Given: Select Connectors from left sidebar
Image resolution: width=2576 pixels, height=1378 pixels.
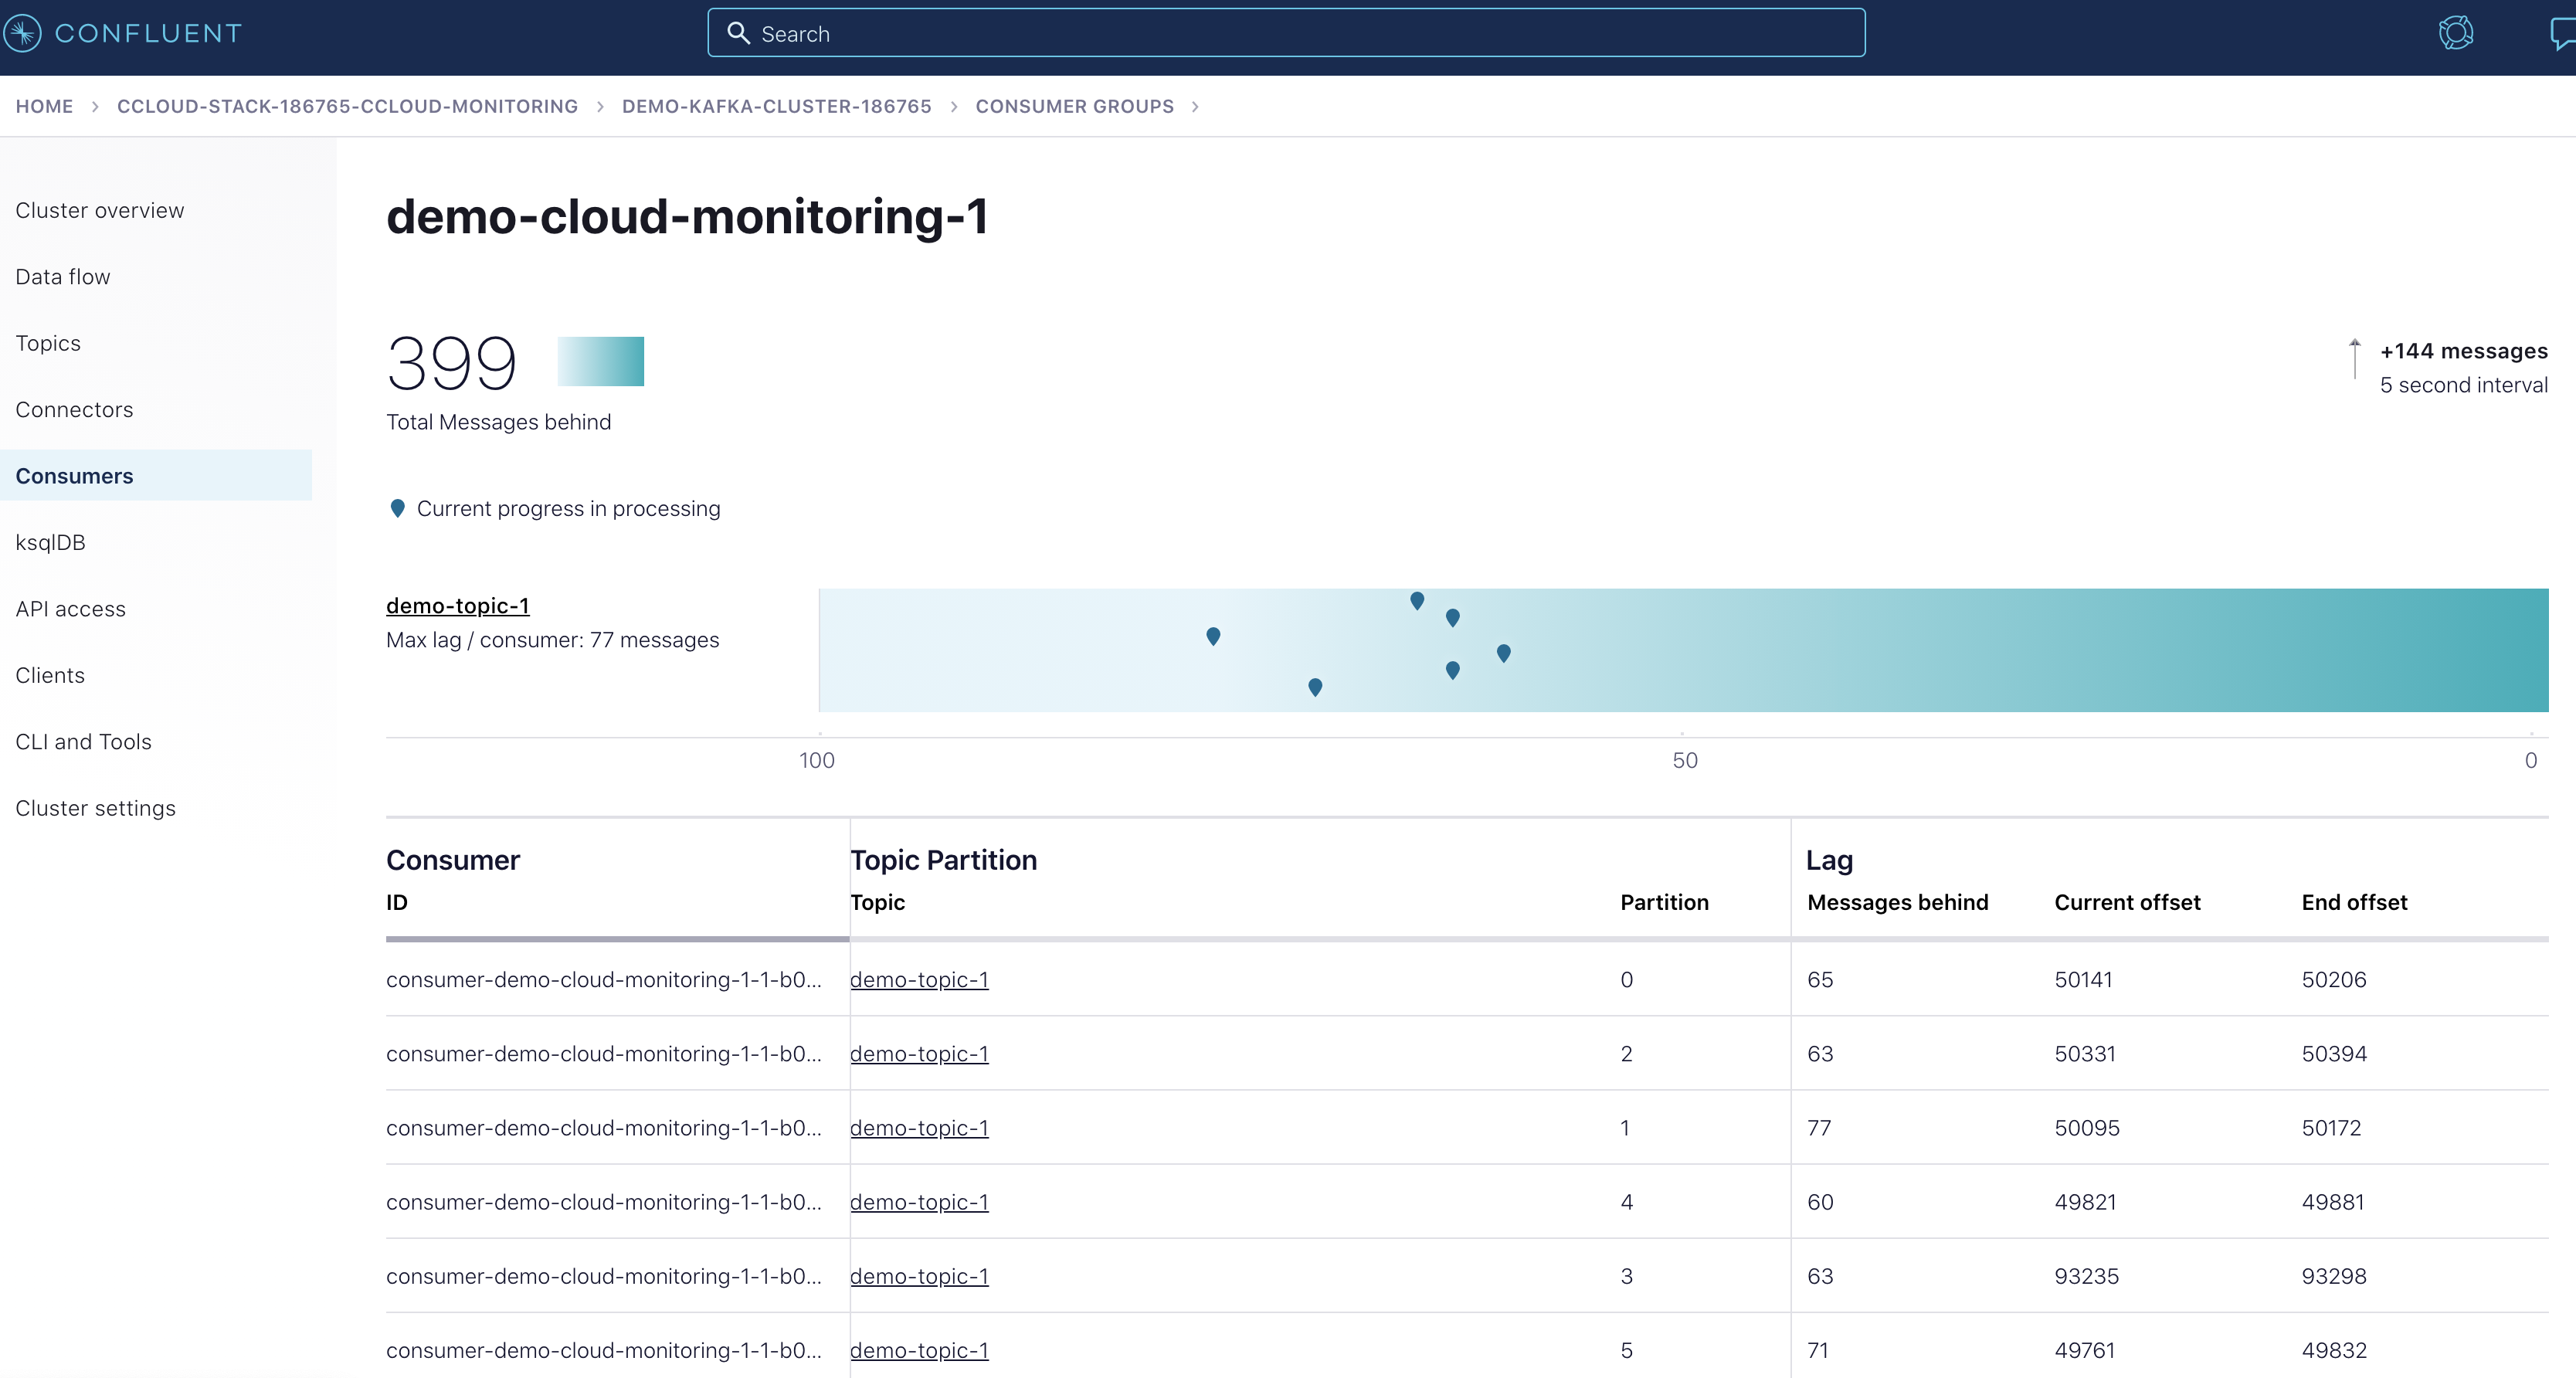Looking at the screenshot, I should point(73,409).
